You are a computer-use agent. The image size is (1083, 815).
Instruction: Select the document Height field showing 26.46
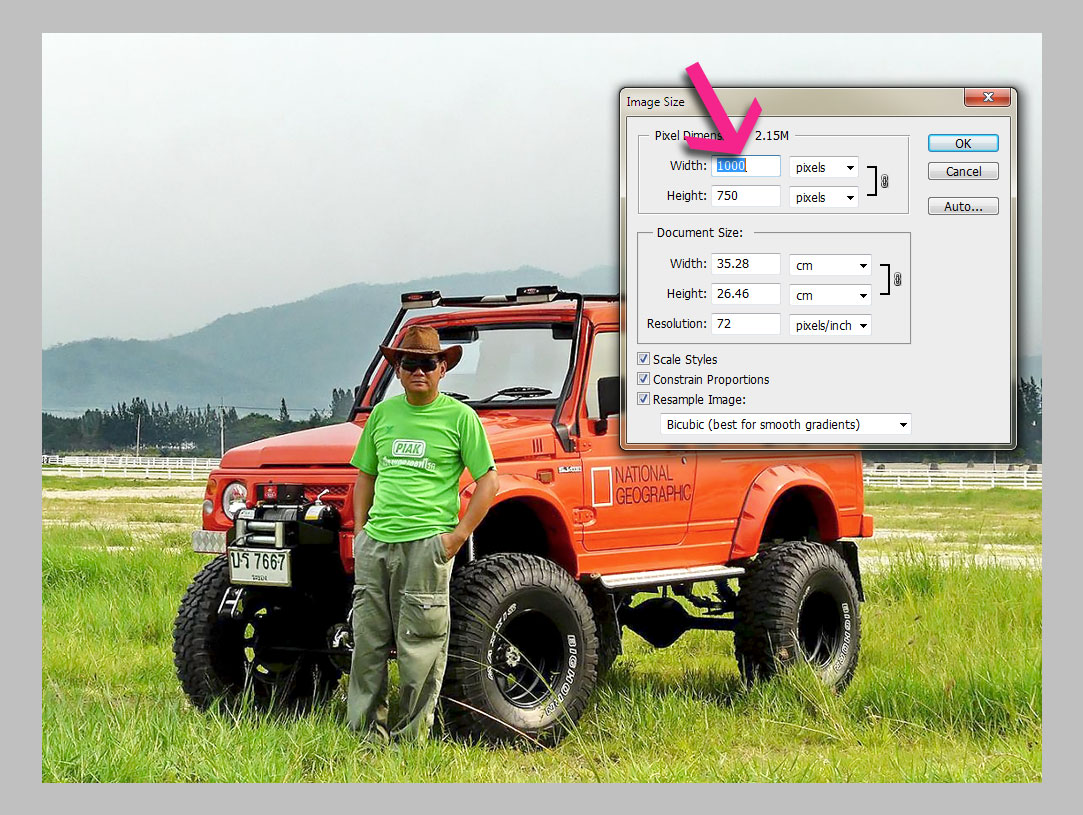(x=745, y=294)
